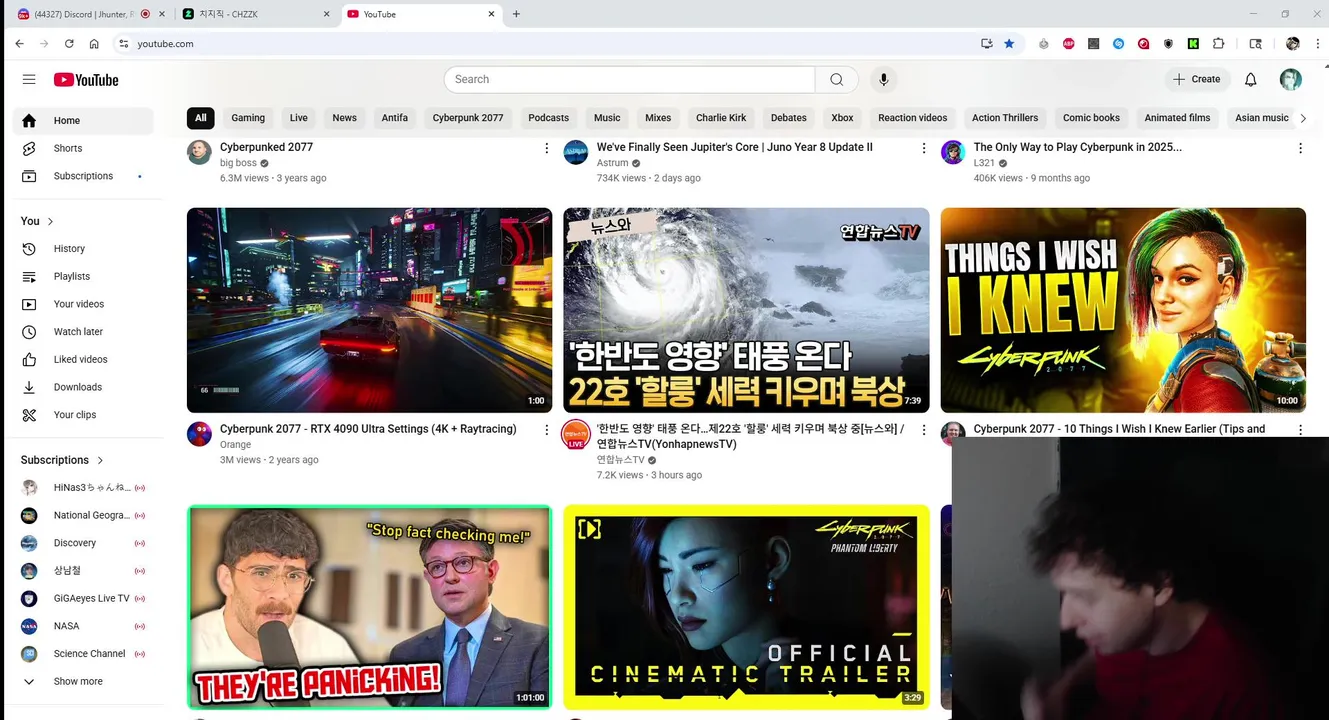The image size is (1329, 720).
Task: Open the YouTube hamburger guide menu
Action: click(x=29, y=79)
